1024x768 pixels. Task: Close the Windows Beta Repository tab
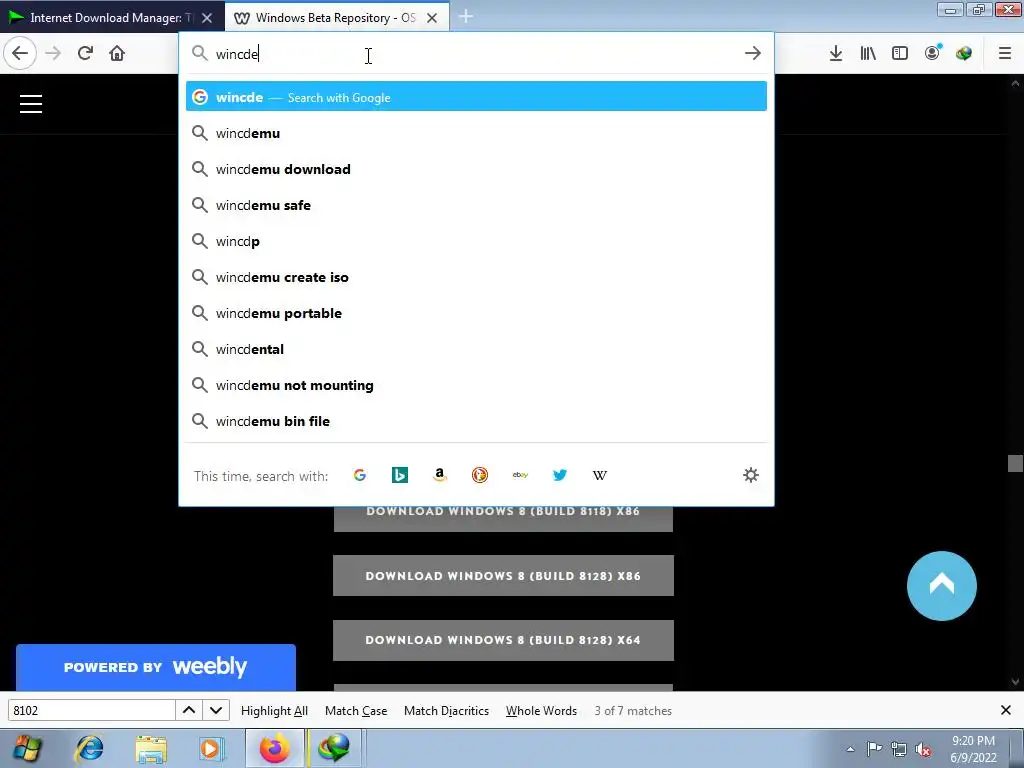(x=432, y=18)
